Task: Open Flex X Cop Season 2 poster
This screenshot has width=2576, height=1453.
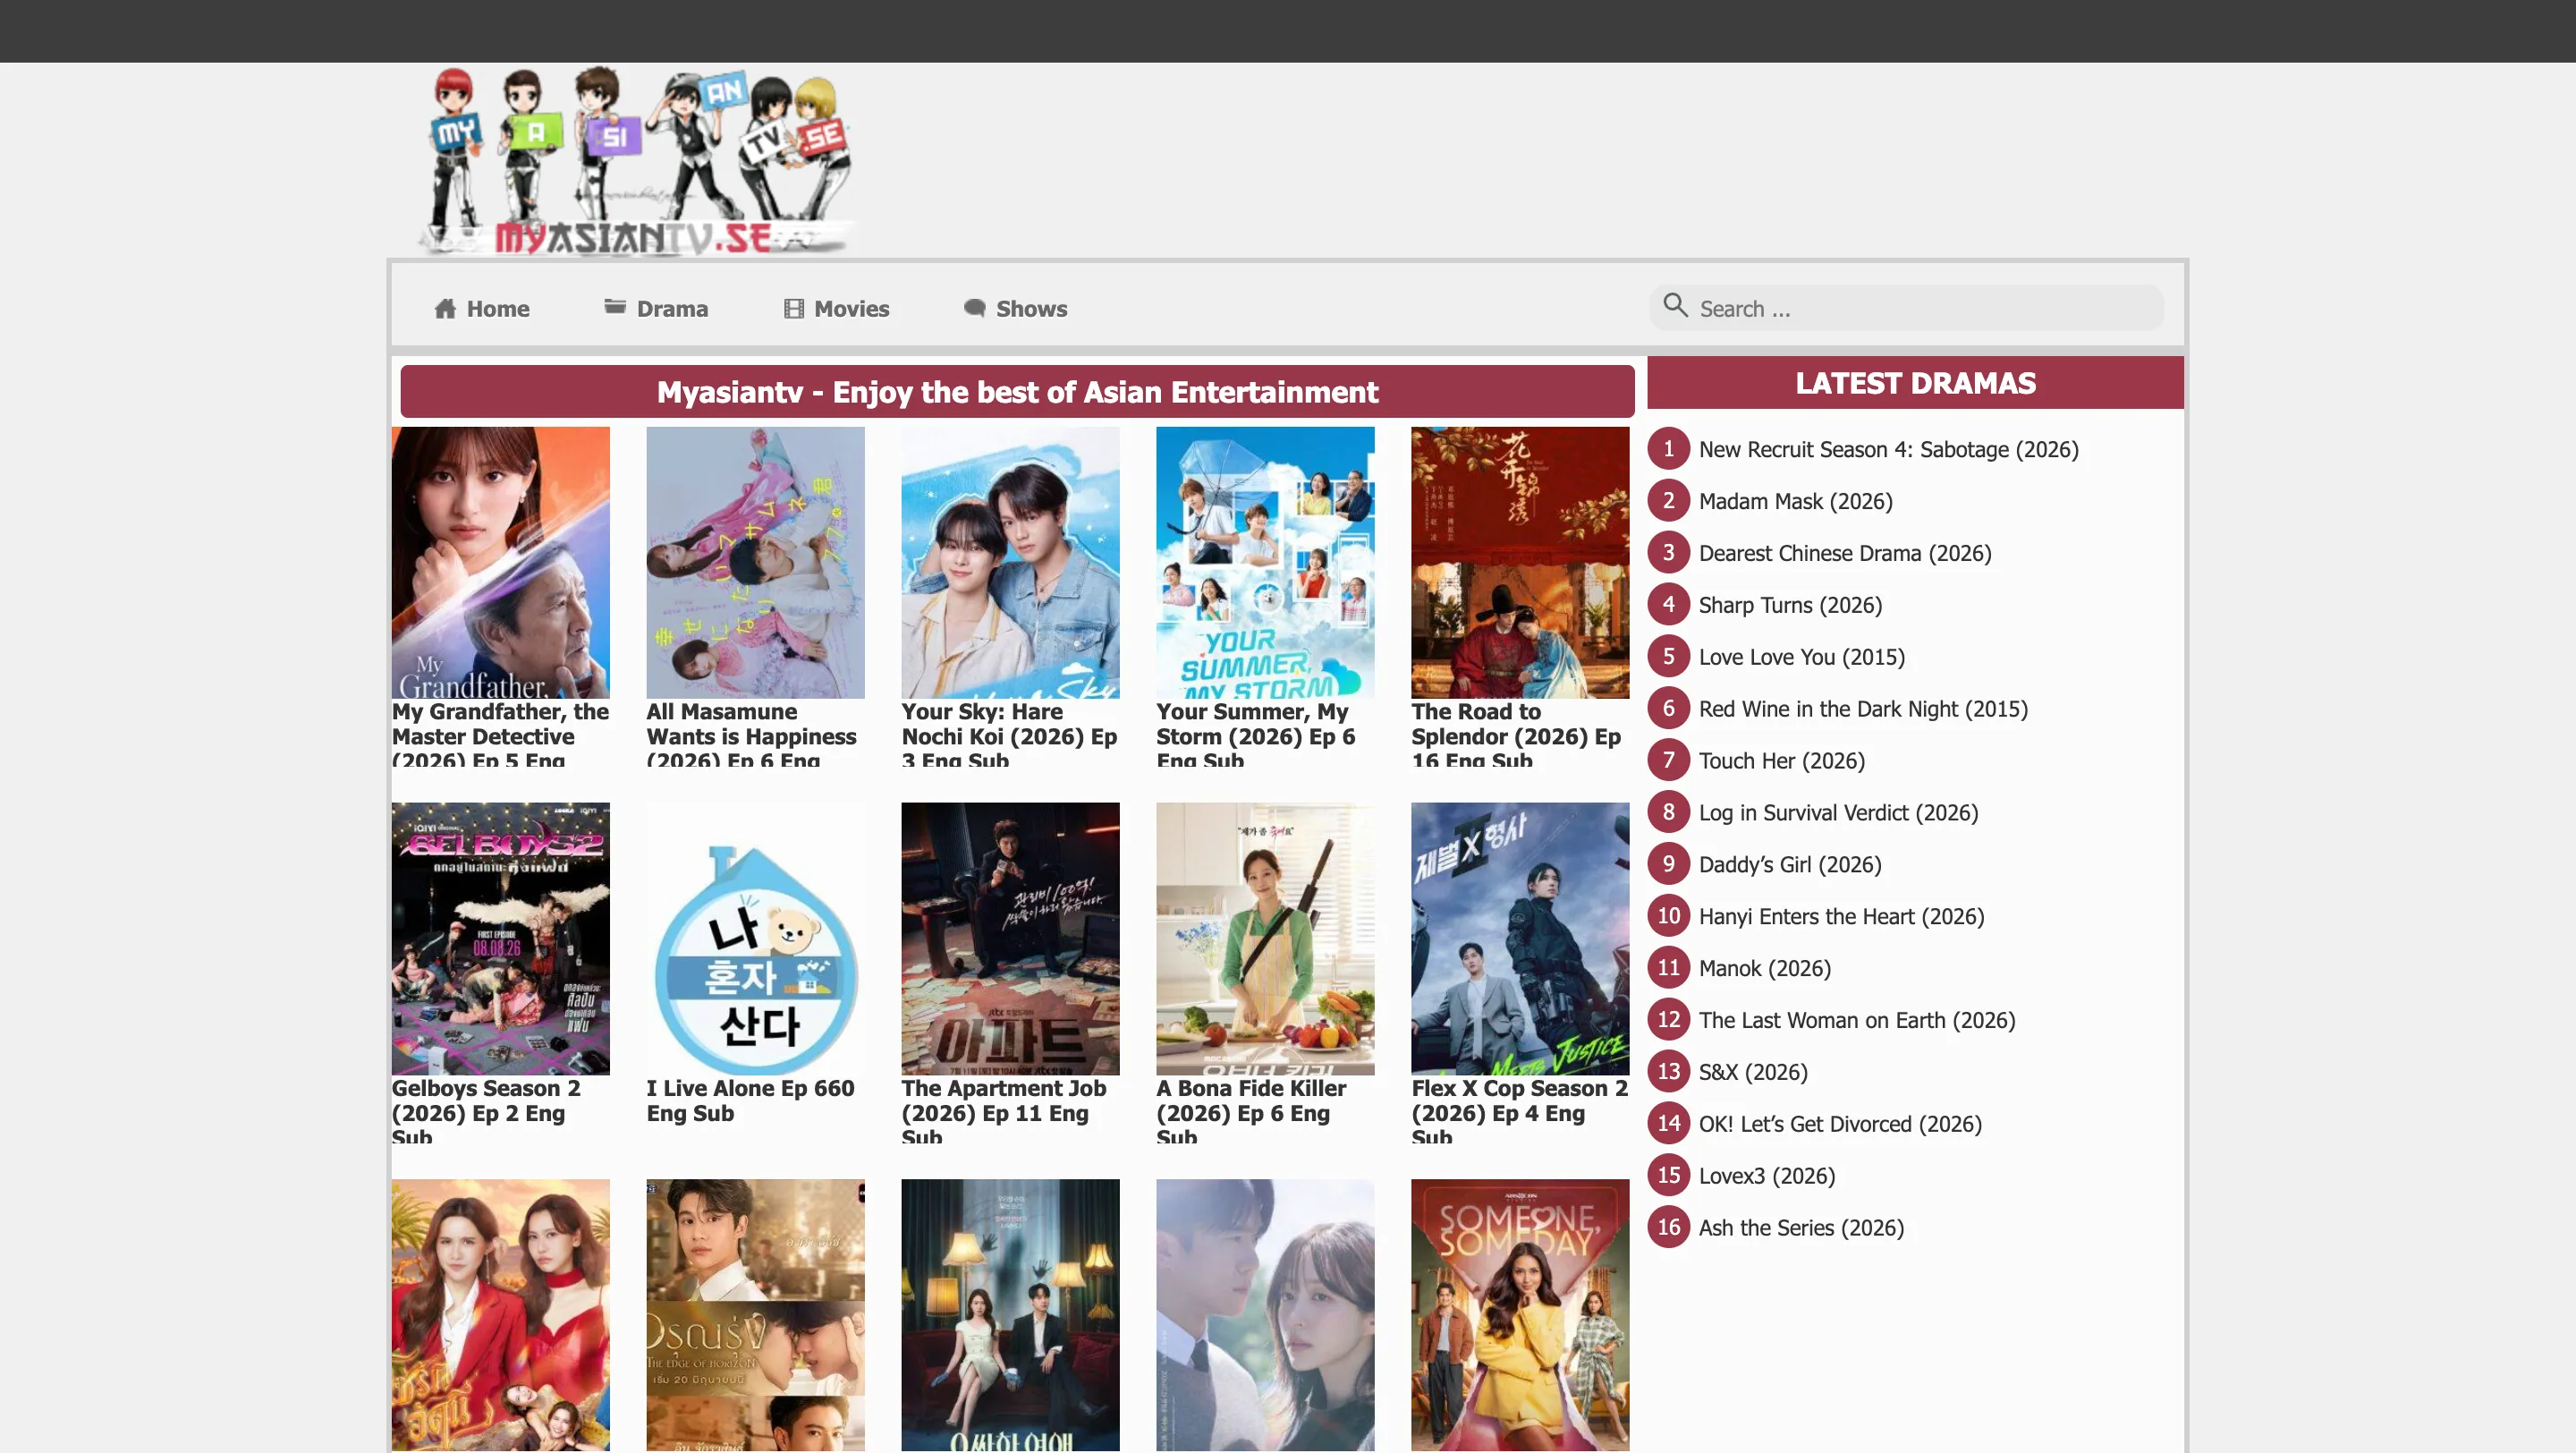Action: pos(1521,939)
